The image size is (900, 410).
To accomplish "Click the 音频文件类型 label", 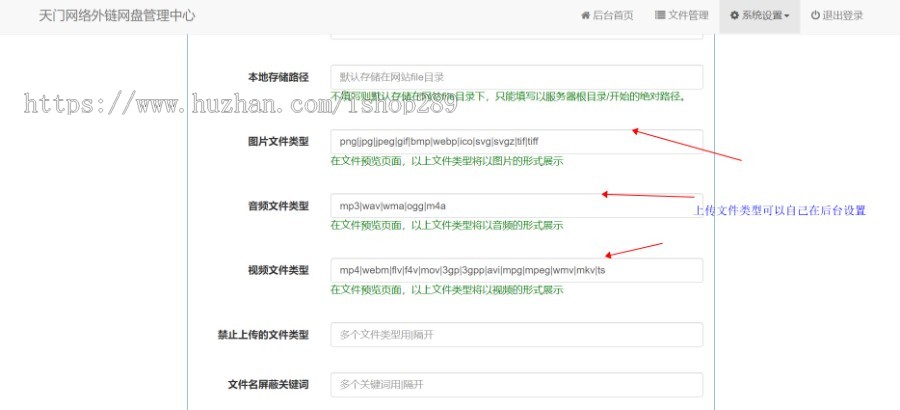I will coord(278,206).
